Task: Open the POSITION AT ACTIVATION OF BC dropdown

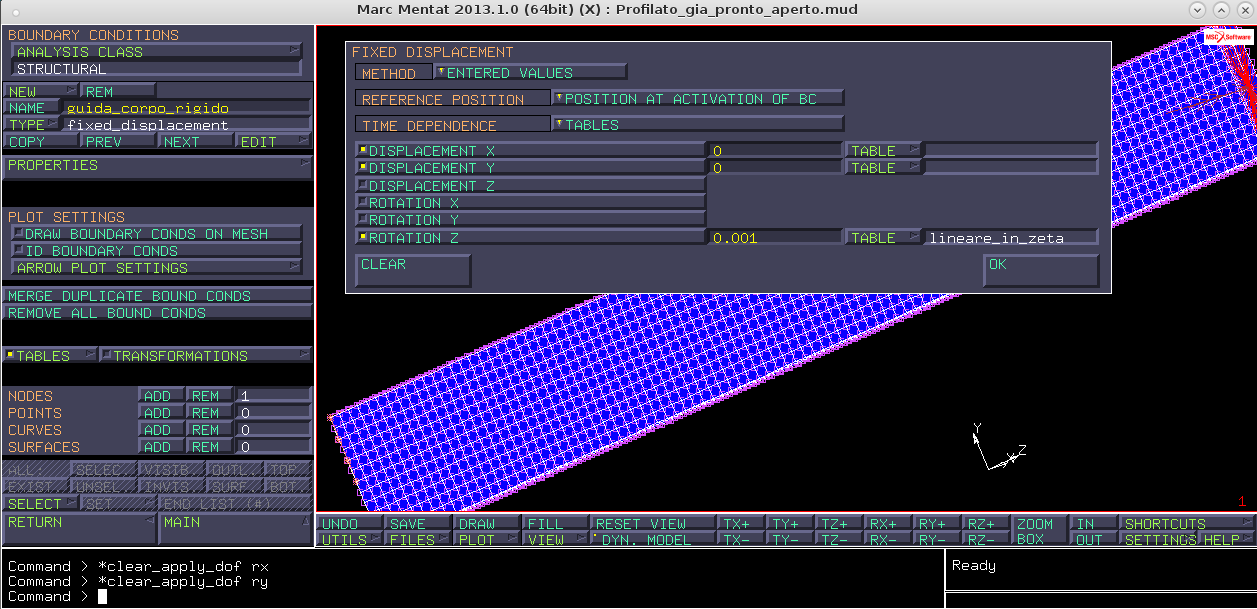Action: click(x=699, y=99)
